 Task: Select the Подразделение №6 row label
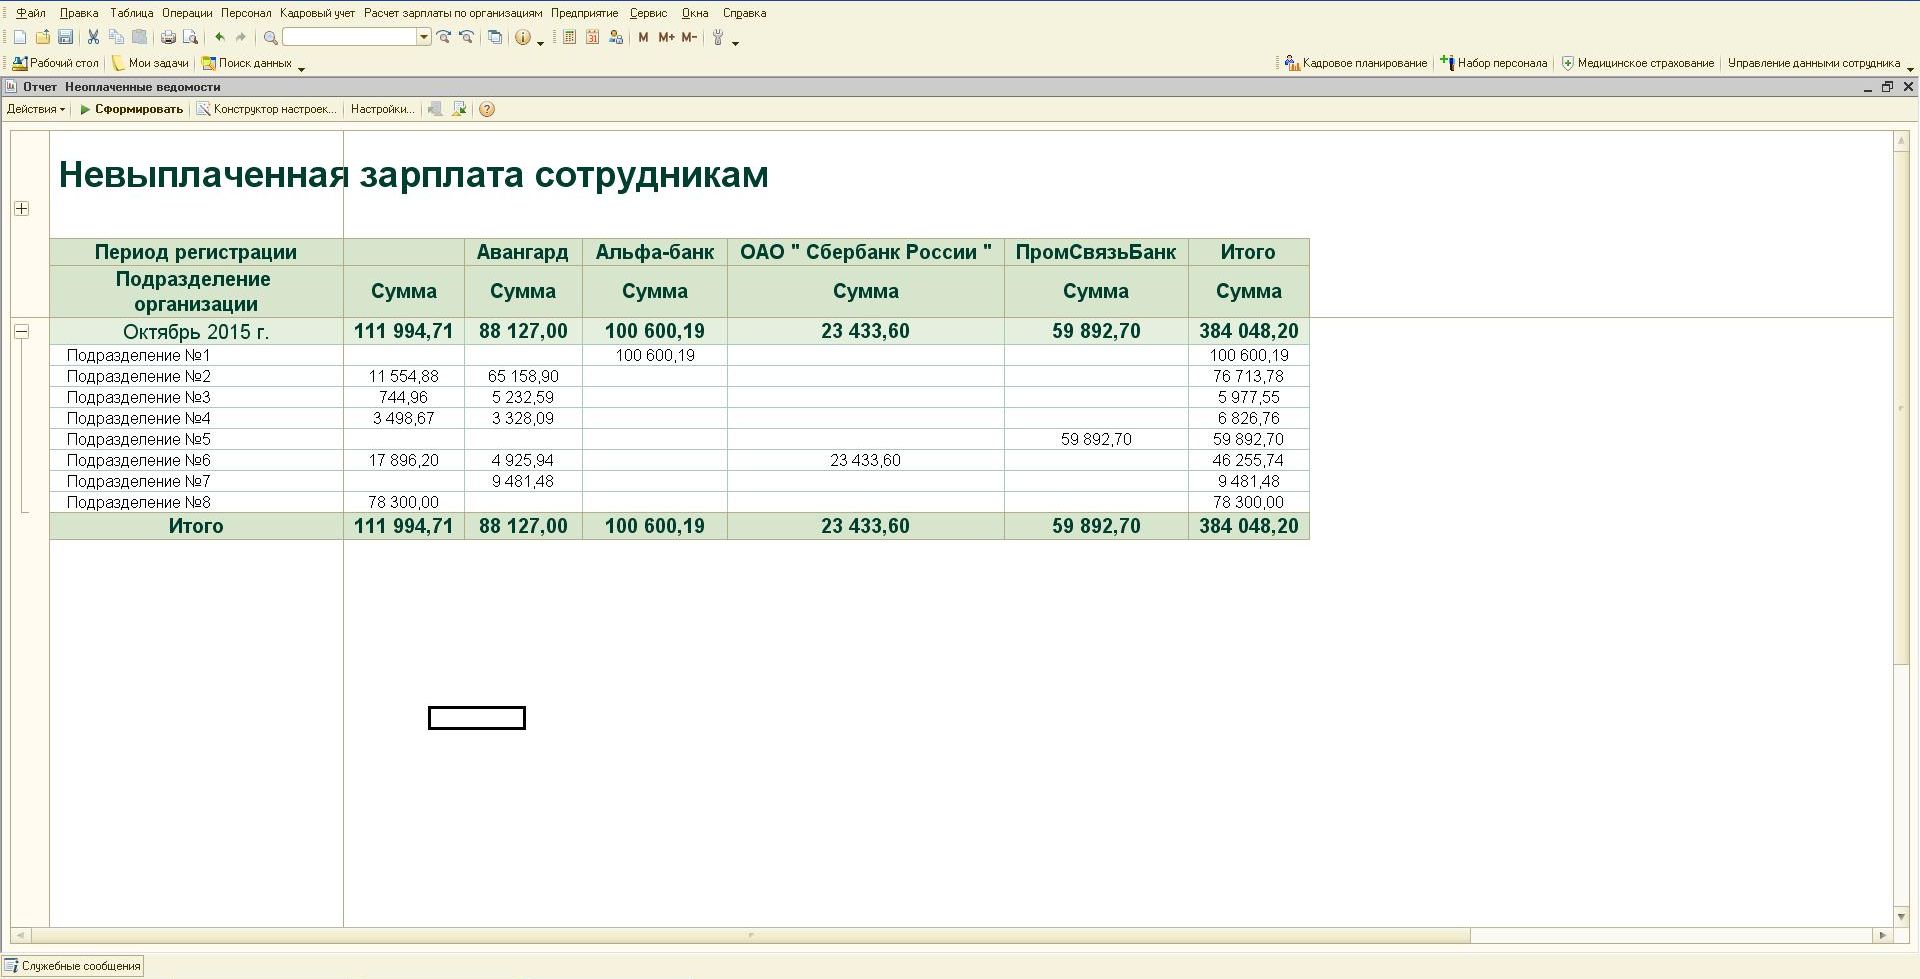pyautogui.click(x=139, y=460)
